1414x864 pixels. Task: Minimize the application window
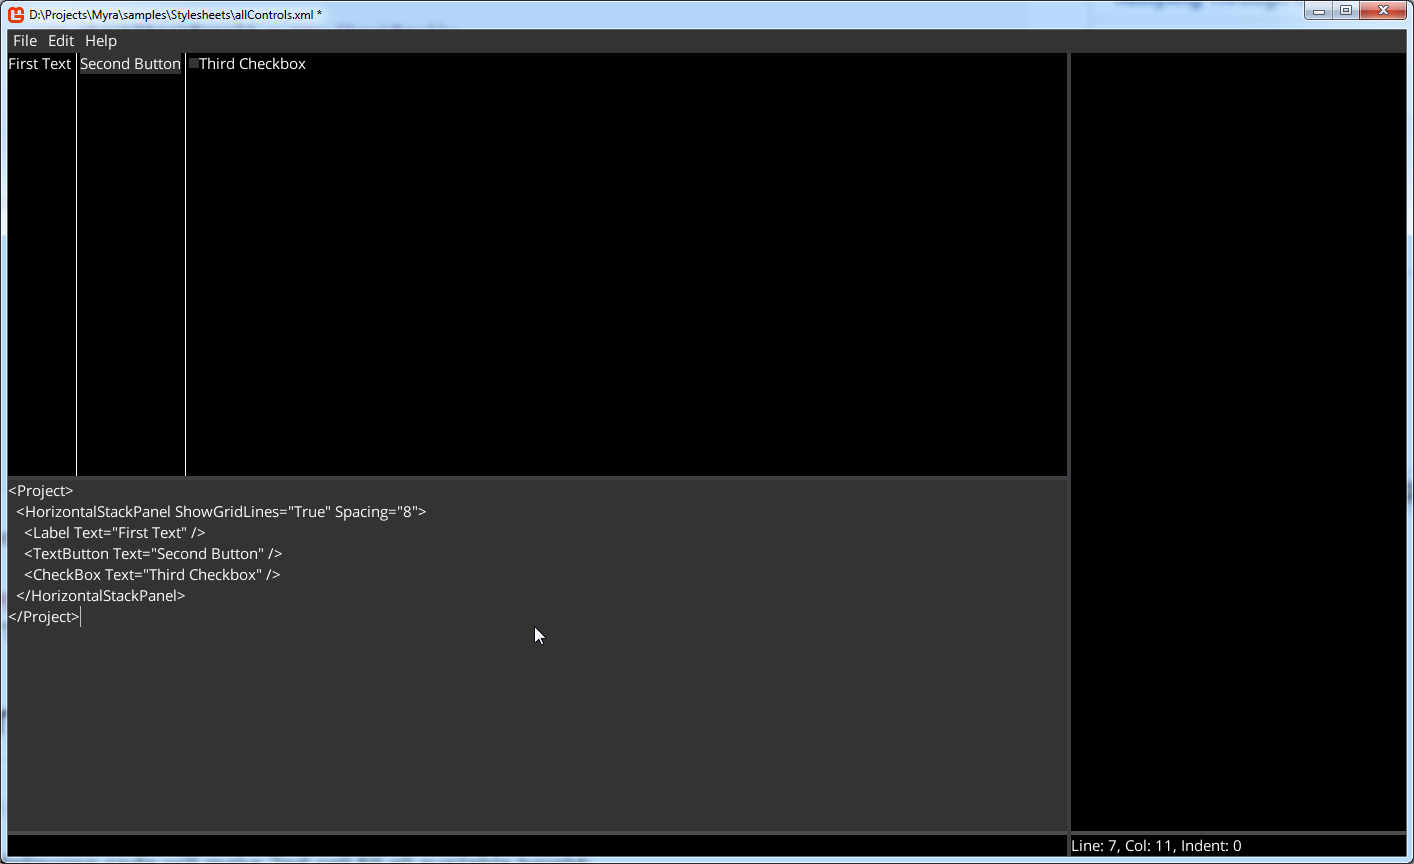(1319, 11)
